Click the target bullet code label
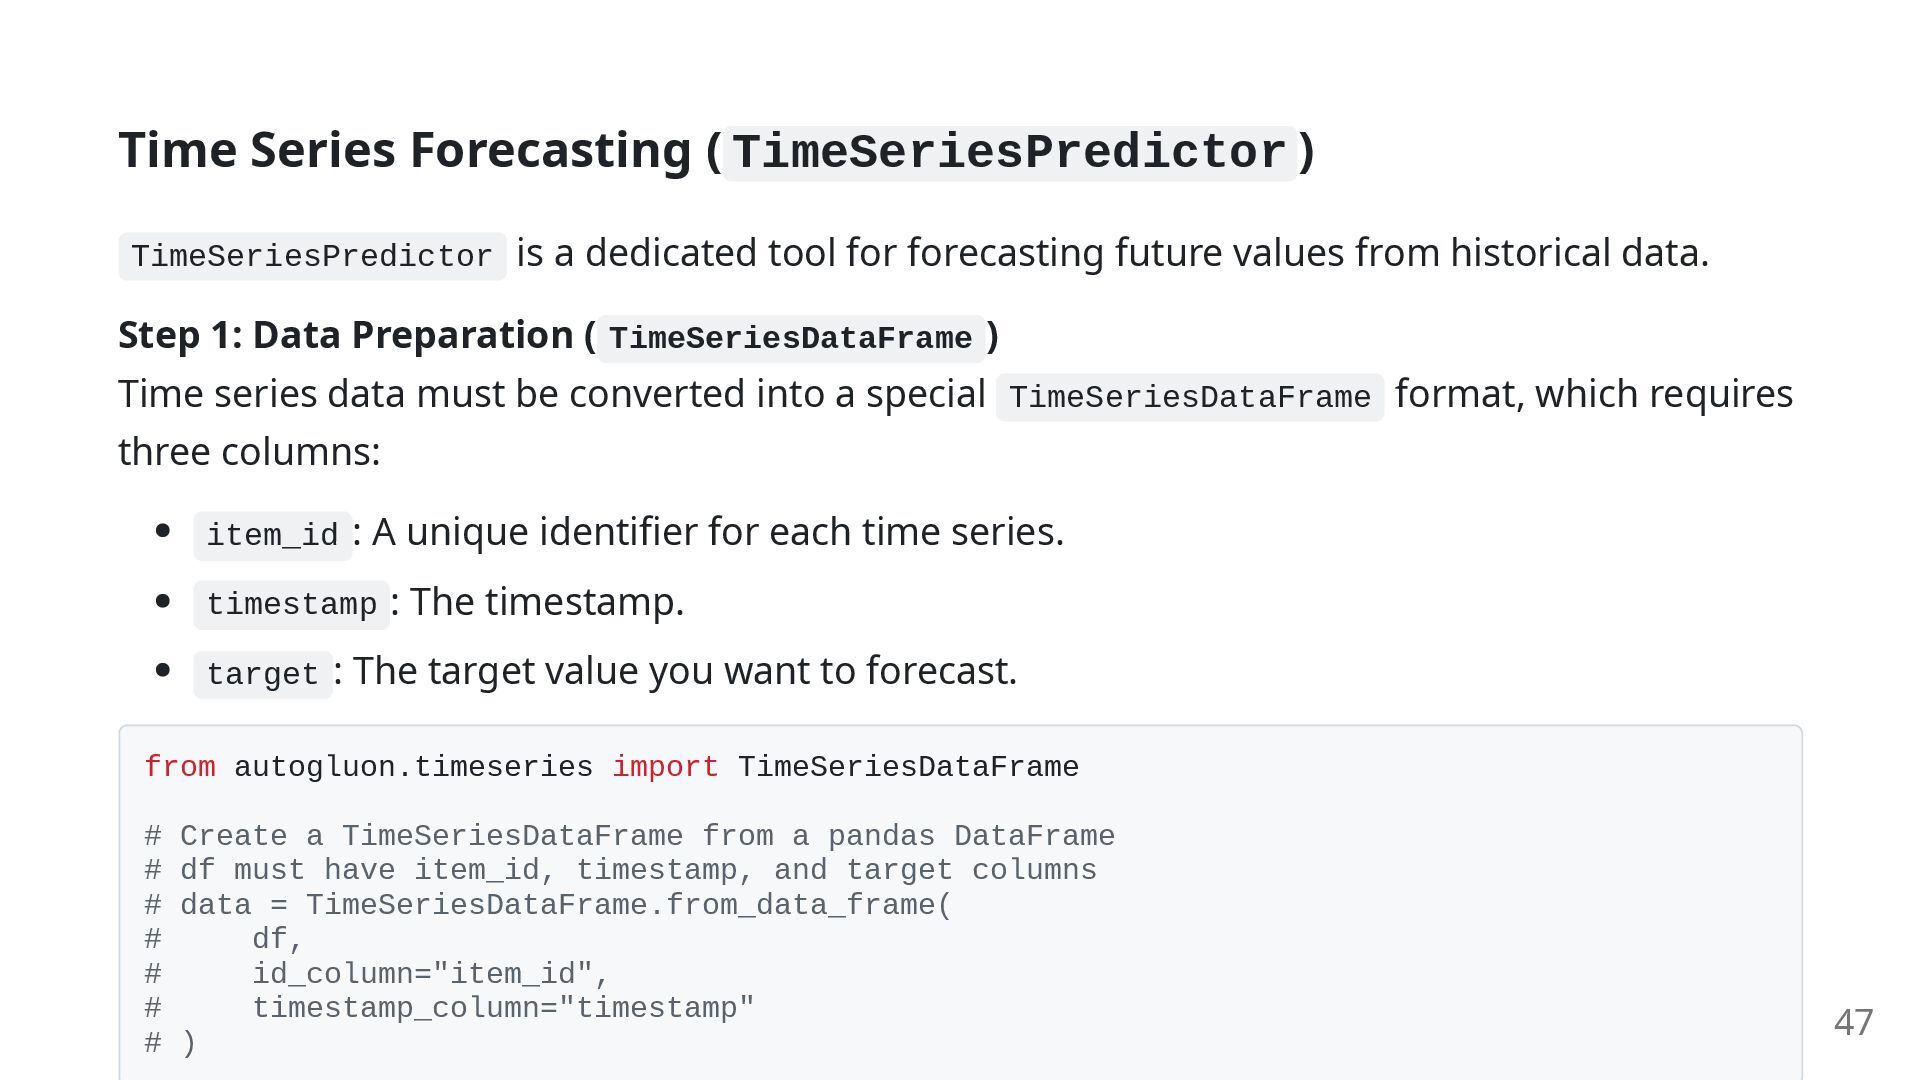Screen dimensions: 1920x1080 (x=263, y=674)
